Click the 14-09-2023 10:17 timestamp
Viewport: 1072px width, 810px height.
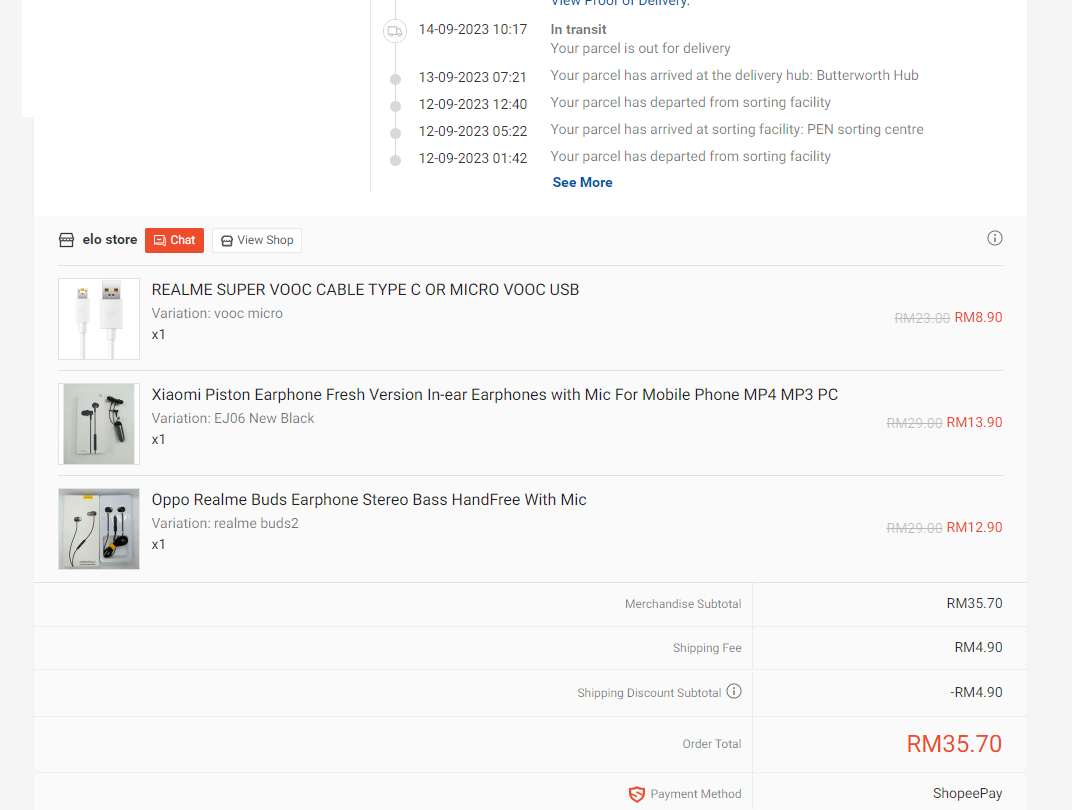473,29
